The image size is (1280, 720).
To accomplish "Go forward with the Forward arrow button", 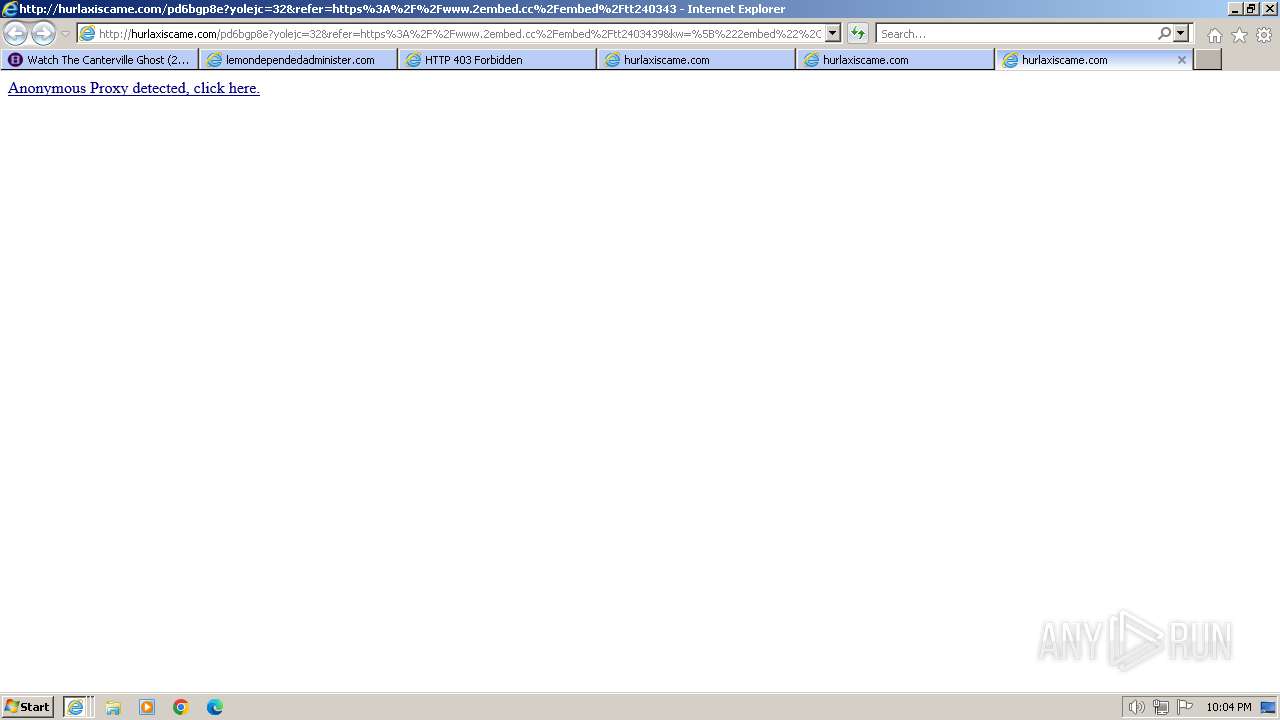I will point(43,33).
